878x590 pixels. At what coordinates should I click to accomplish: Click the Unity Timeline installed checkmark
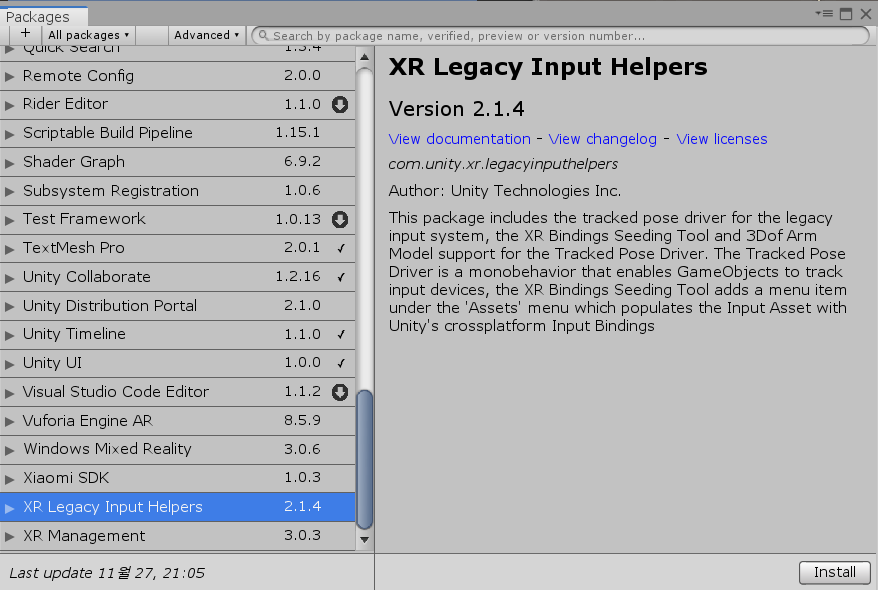point(341,335)
